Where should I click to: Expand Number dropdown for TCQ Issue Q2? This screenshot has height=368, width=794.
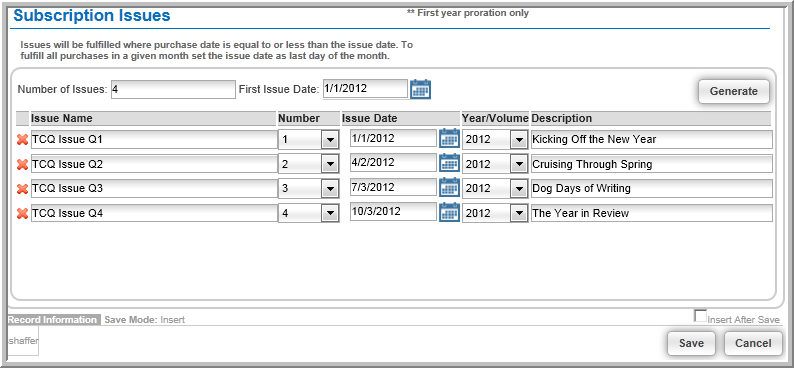(330, 165)
